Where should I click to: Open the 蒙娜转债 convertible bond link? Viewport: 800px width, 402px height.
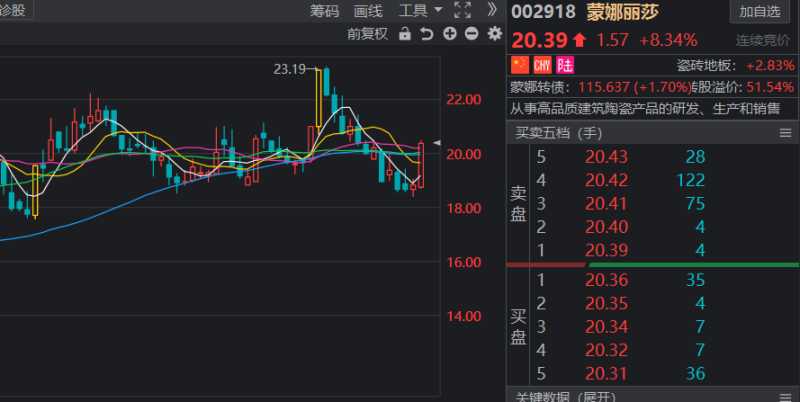(540, 87)
